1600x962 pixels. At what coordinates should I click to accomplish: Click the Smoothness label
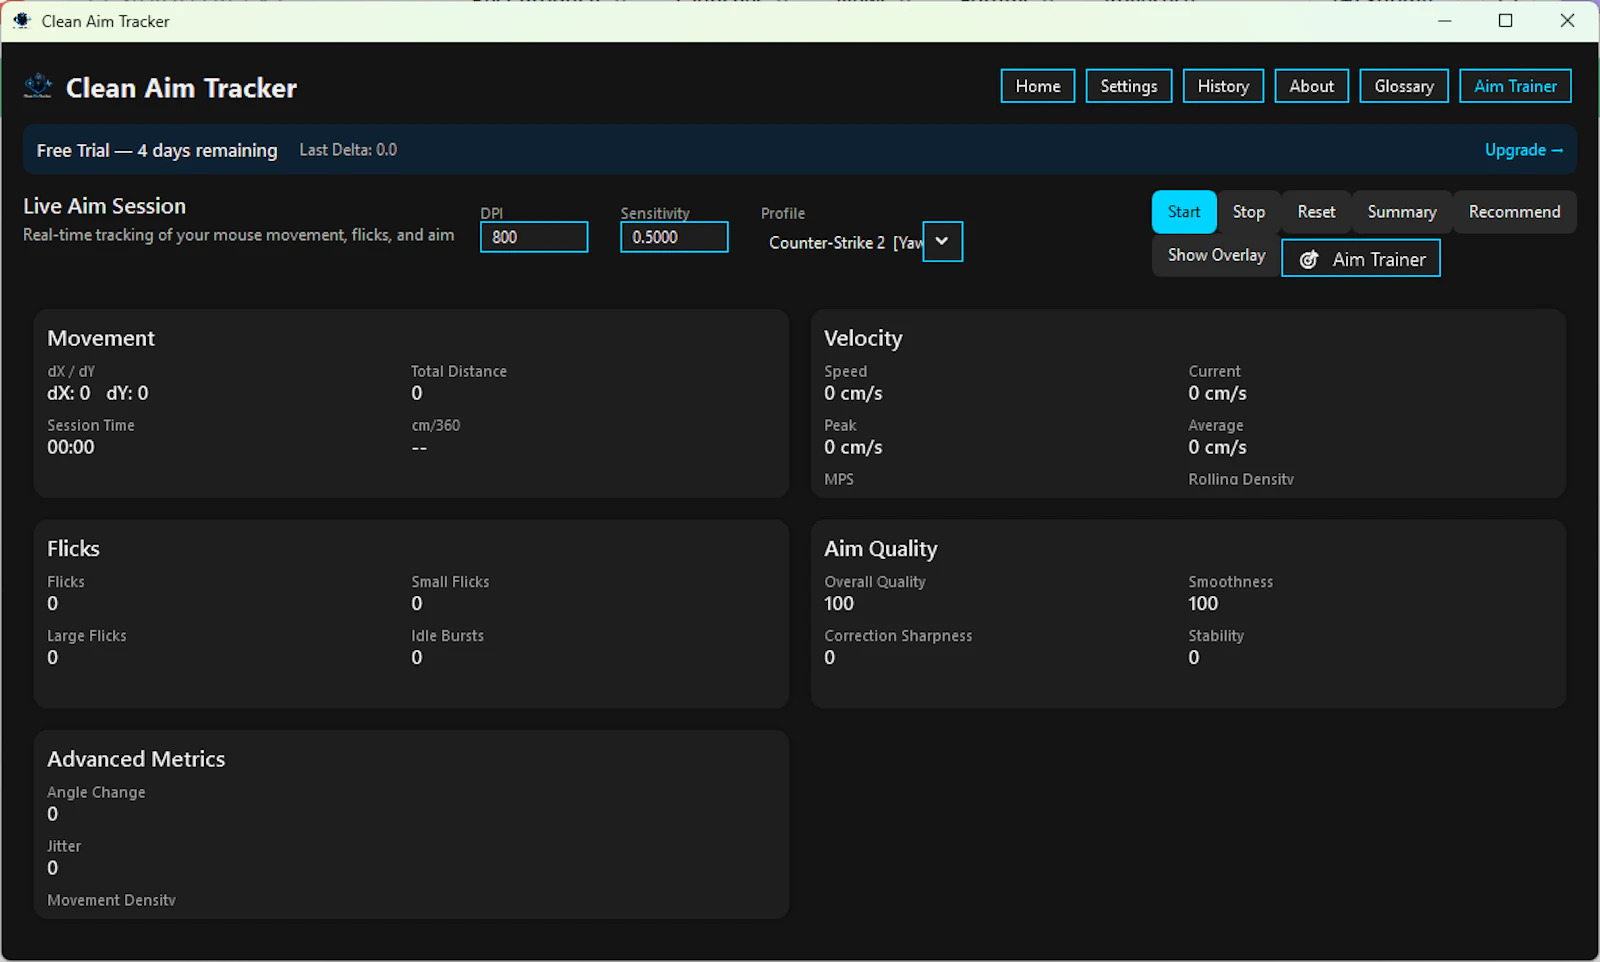click(1231, 581)
